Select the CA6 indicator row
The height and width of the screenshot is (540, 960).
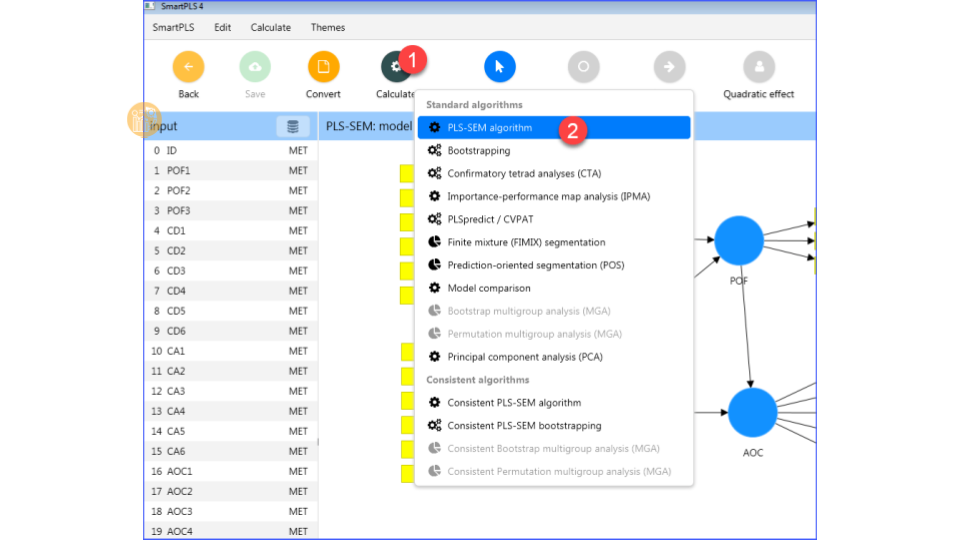231,451
